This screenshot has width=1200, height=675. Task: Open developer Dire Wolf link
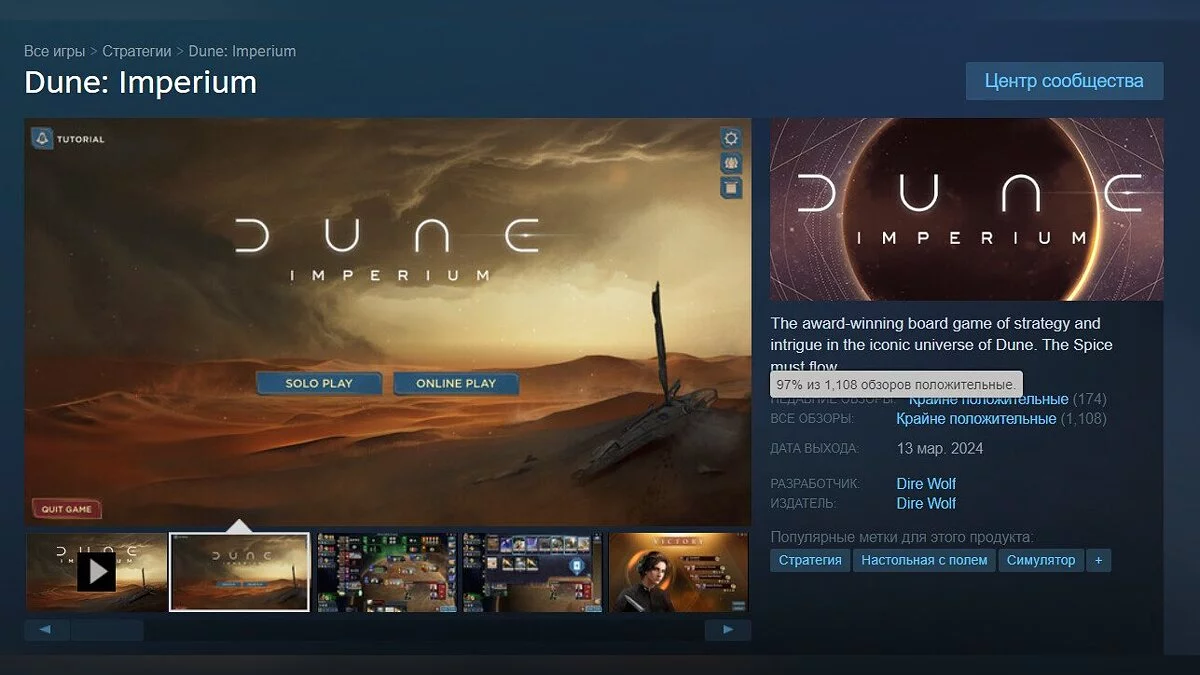click(x=926, y=484)
